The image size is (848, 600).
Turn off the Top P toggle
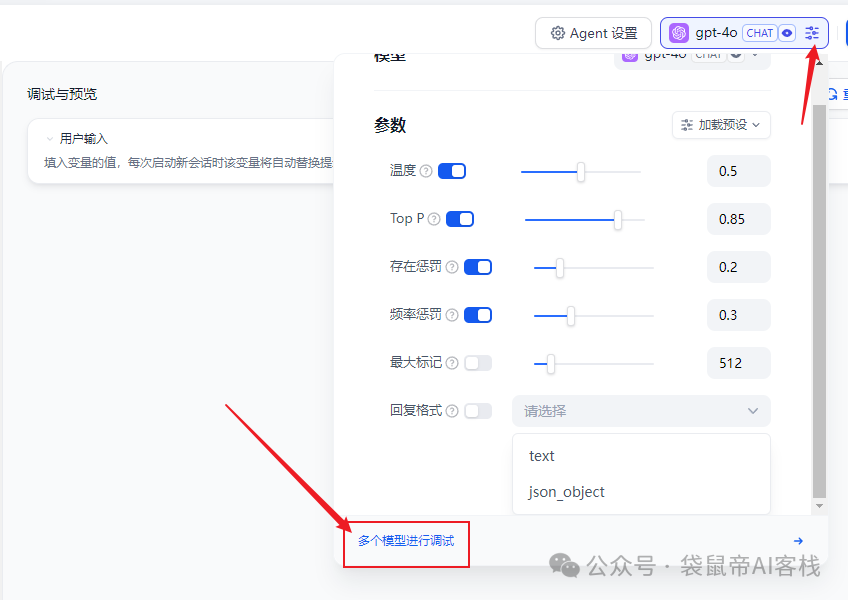click(460, 219)
